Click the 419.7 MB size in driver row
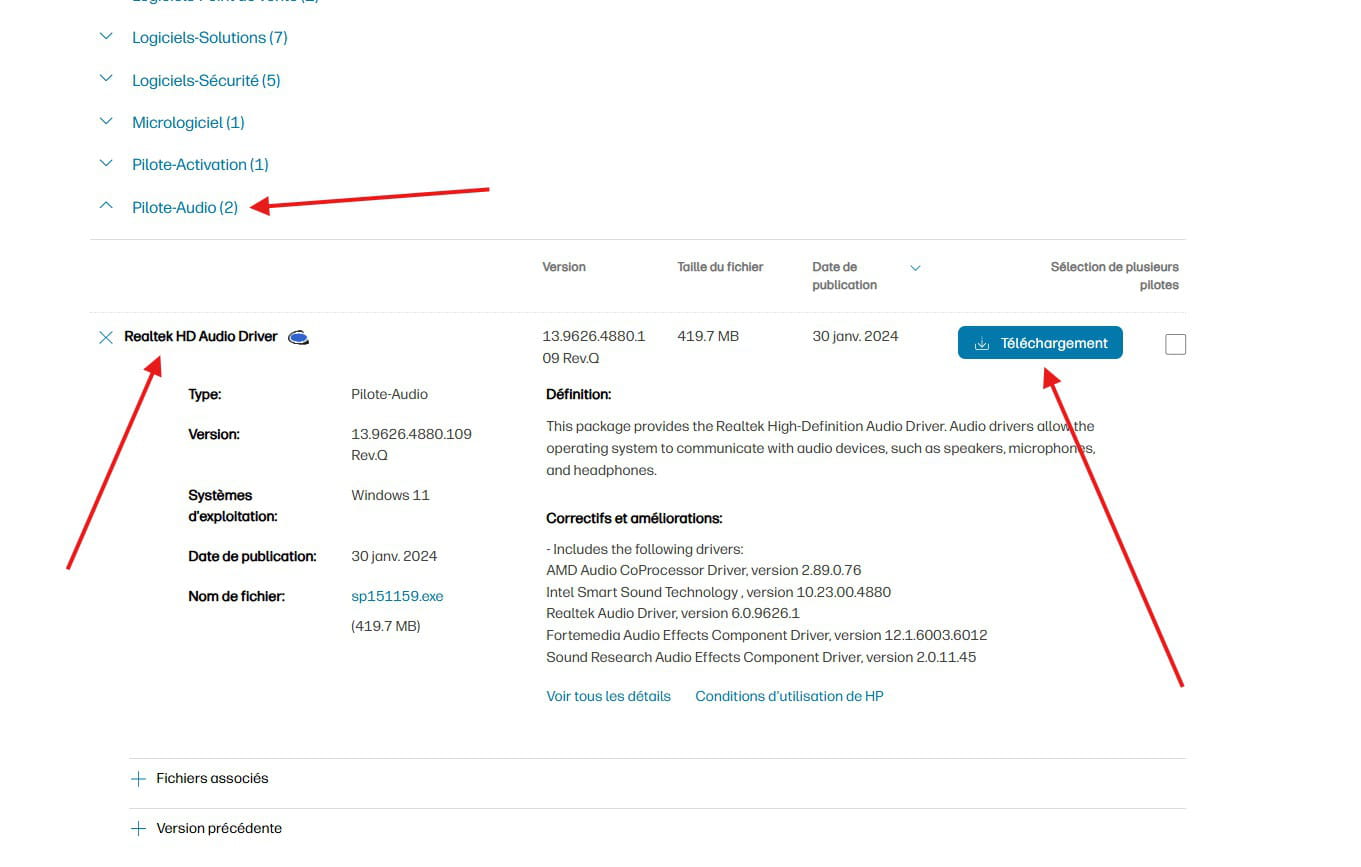 click(x=708, y=336)
